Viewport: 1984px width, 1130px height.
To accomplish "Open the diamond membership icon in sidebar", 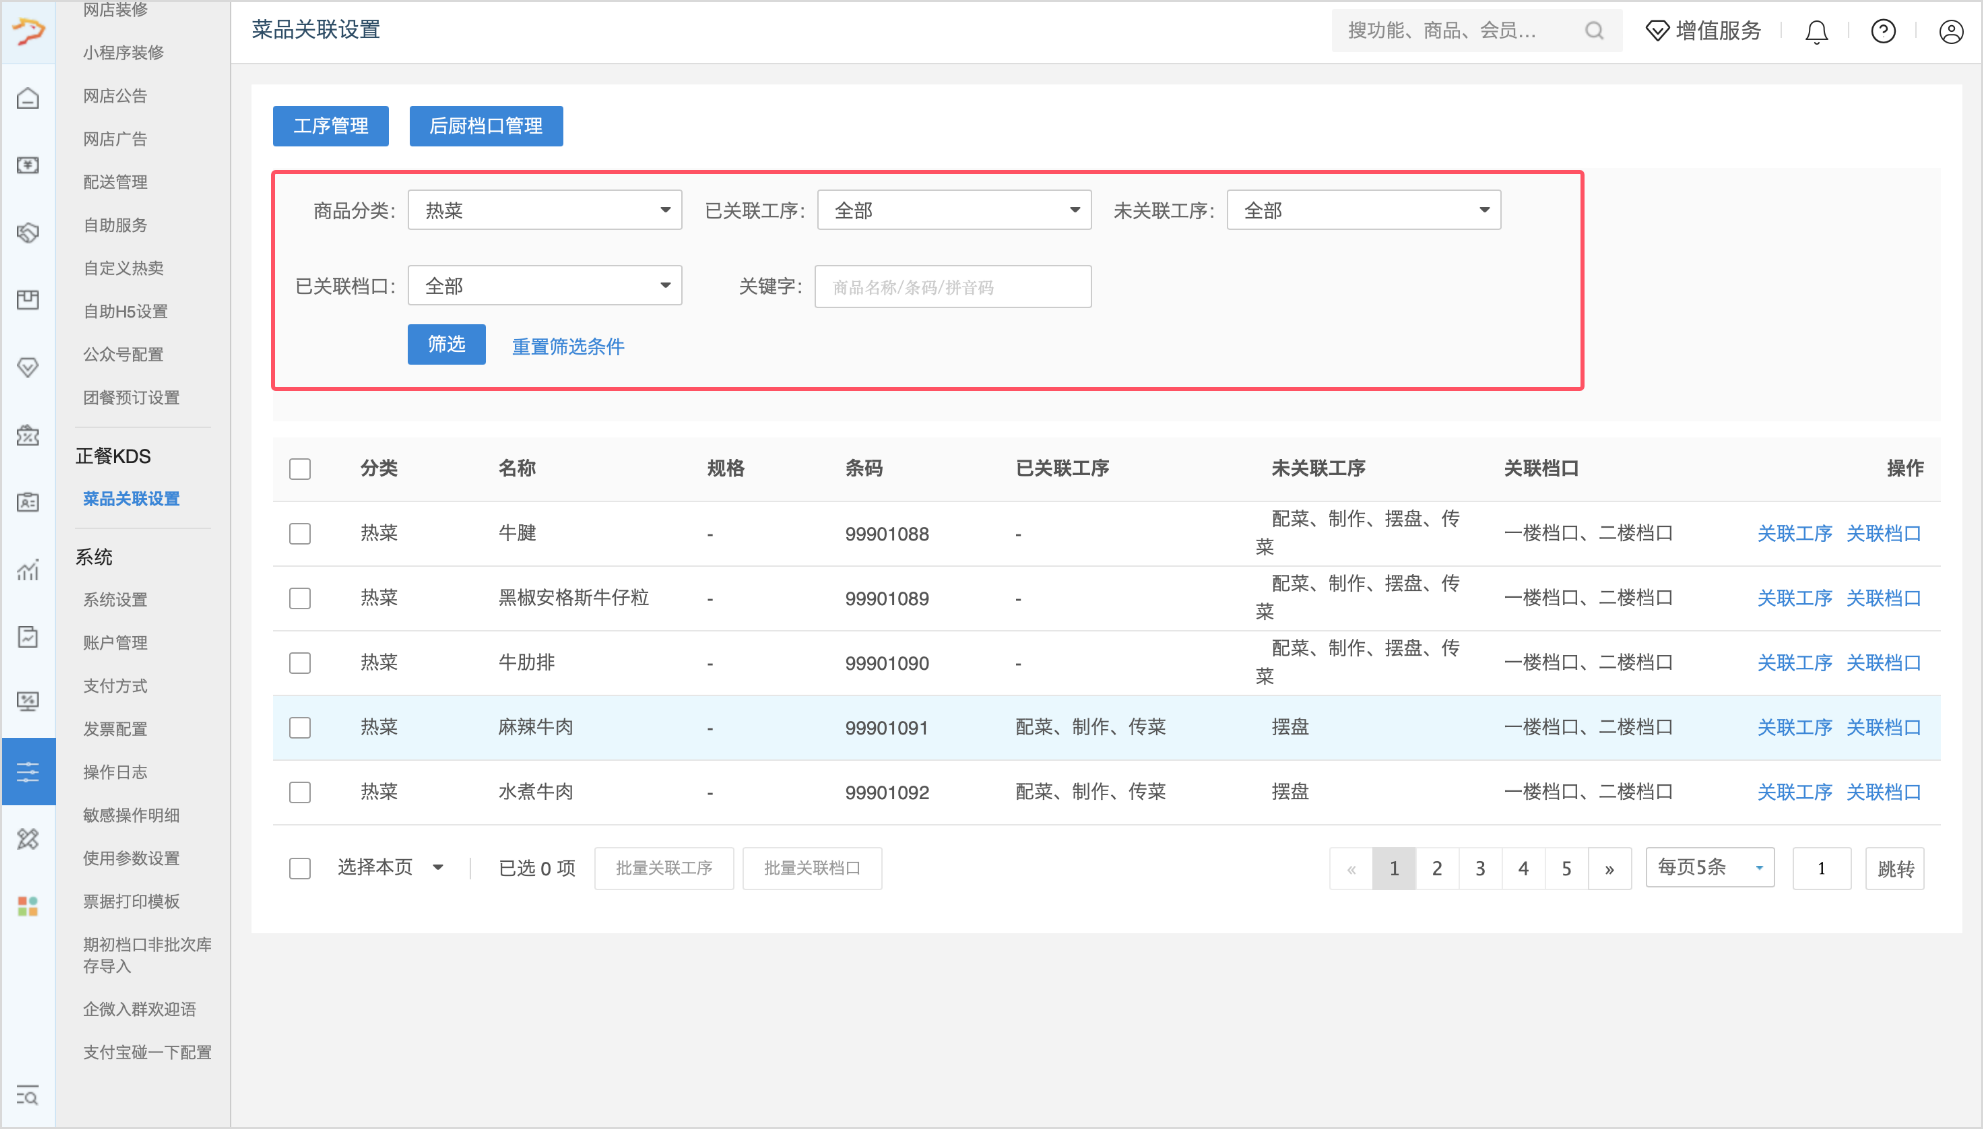I will click(x=28, y=367).
